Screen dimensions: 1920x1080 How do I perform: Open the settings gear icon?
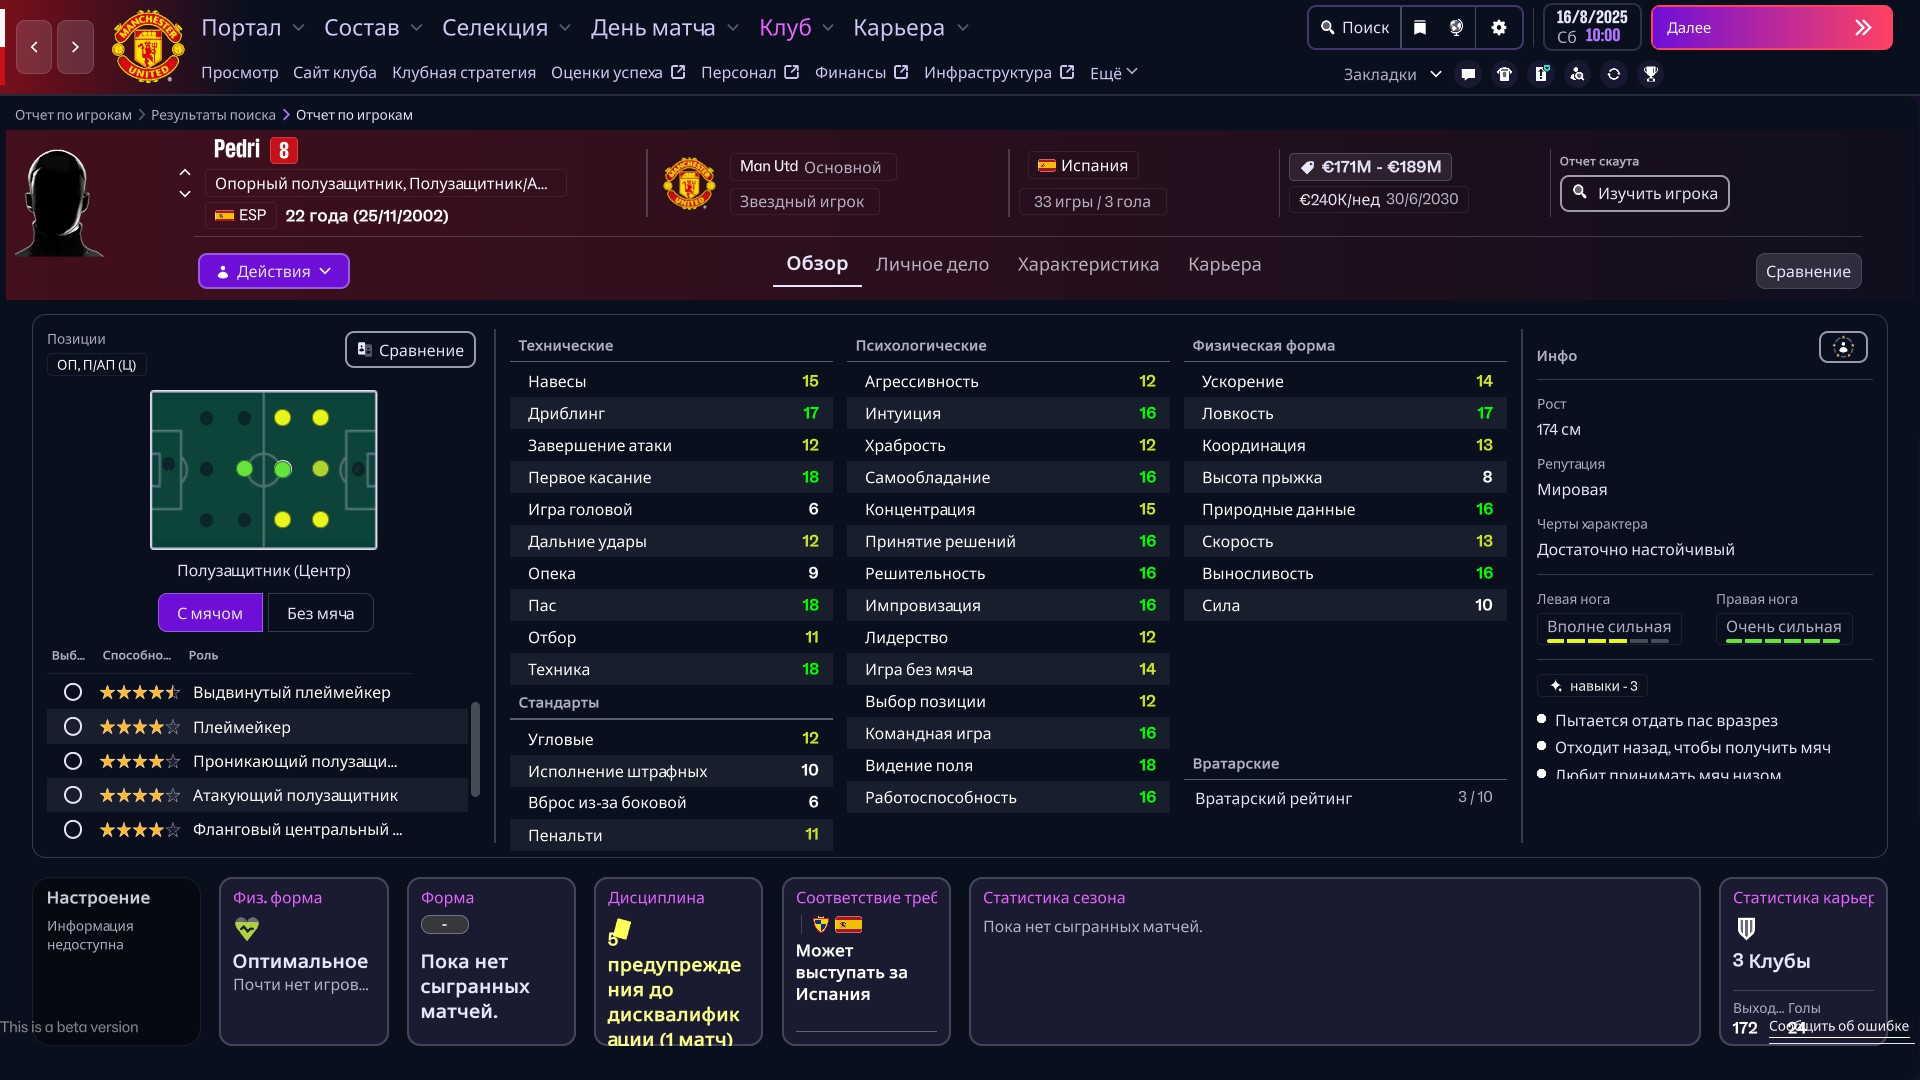pyautogui.click(x=1498, y=28)
